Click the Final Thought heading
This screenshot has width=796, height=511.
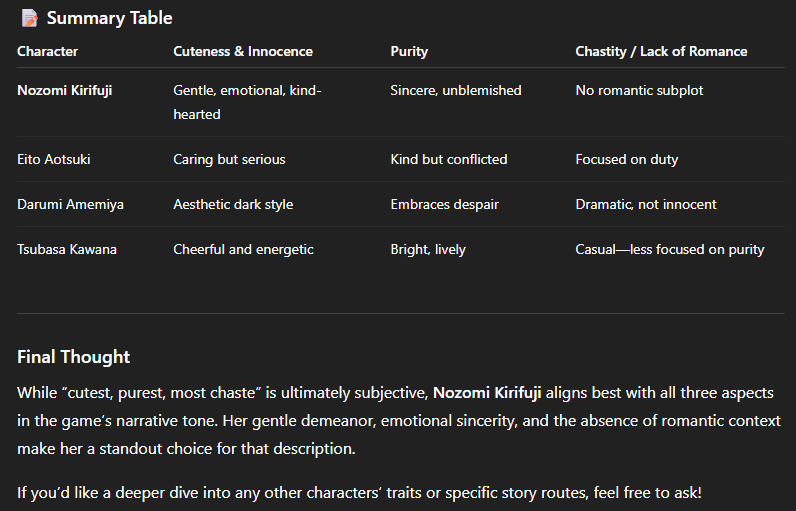click(x=74, y=357)
